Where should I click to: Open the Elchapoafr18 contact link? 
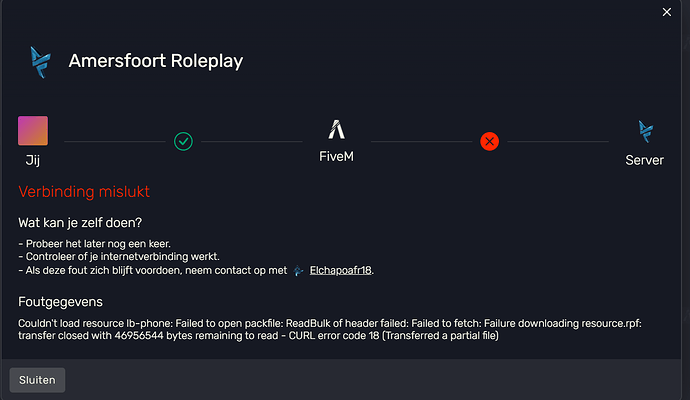click(341, 270)
